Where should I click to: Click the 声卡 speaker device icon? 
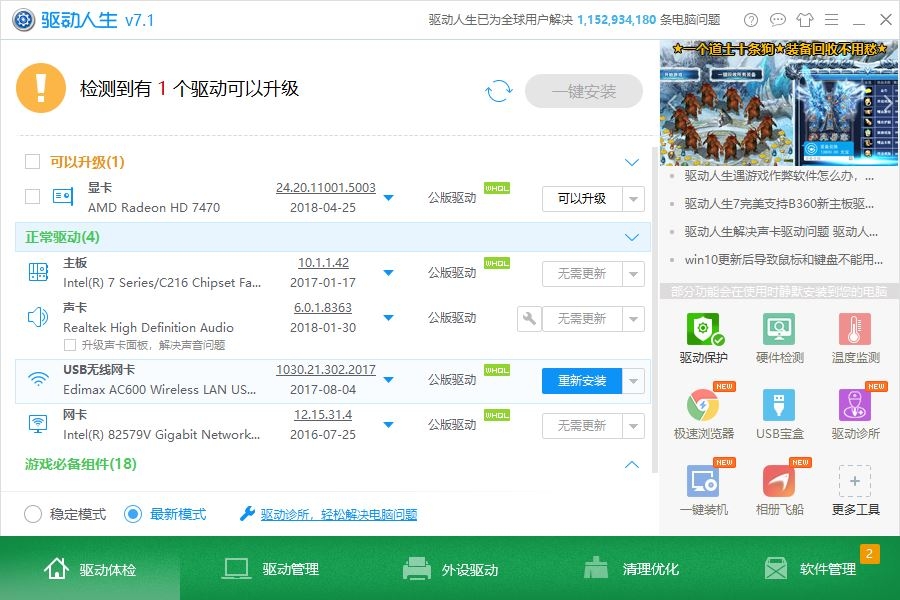pos(38,317)
